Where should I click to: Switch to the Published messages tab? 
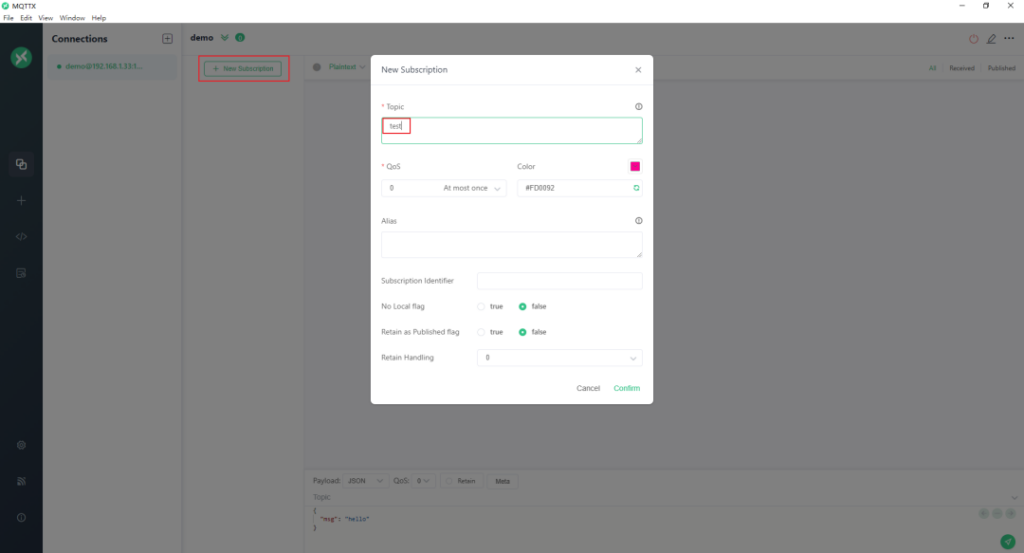tap(1001, 68)
